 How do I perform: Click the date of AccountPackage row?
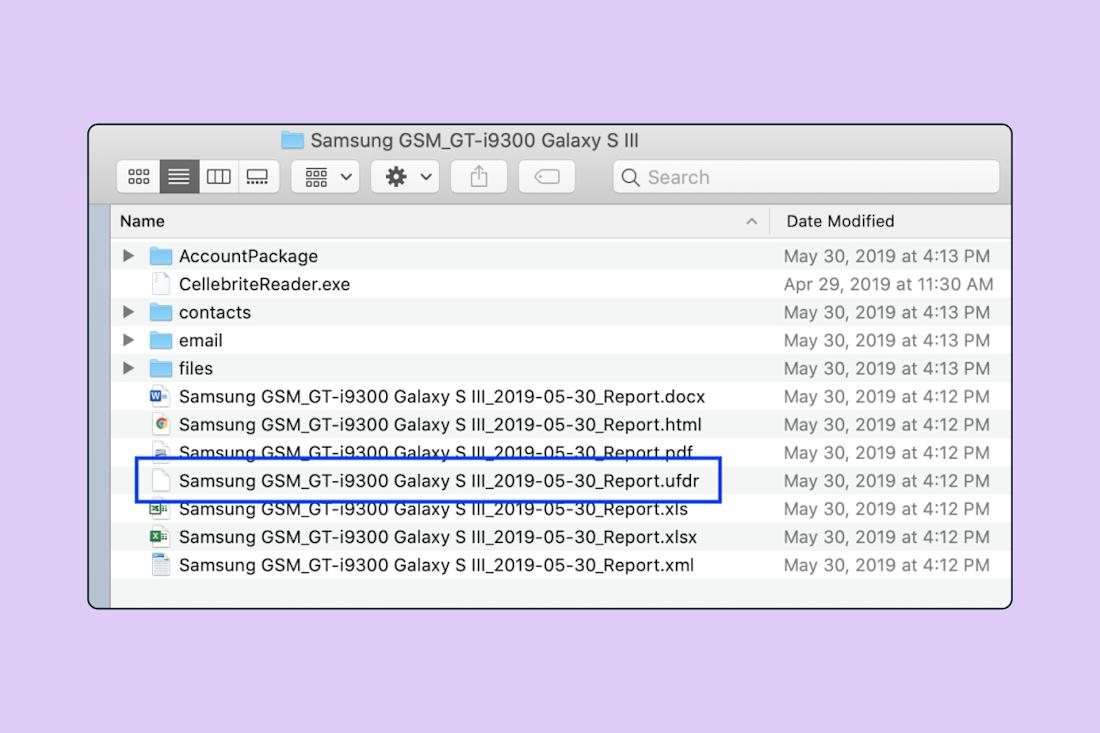point(887,256)
